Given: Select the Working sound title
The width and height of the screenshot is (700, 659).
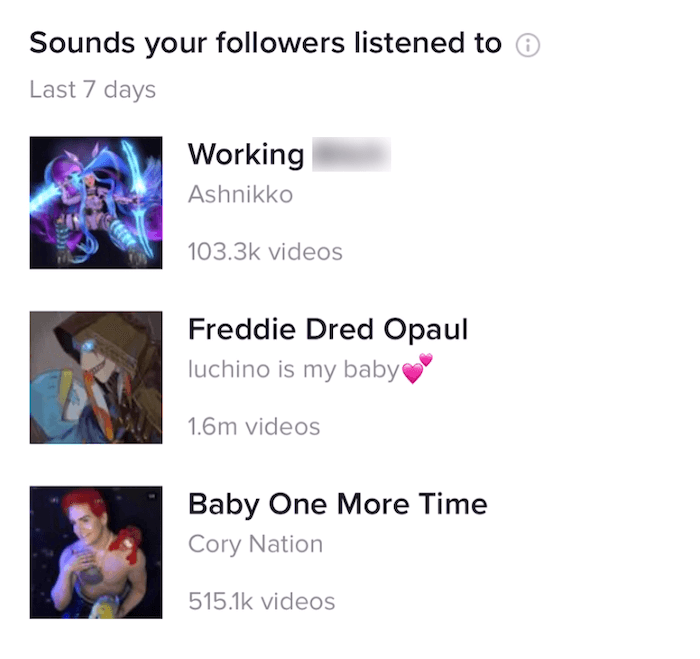Looking at the screenshot, I should [289, 154].
